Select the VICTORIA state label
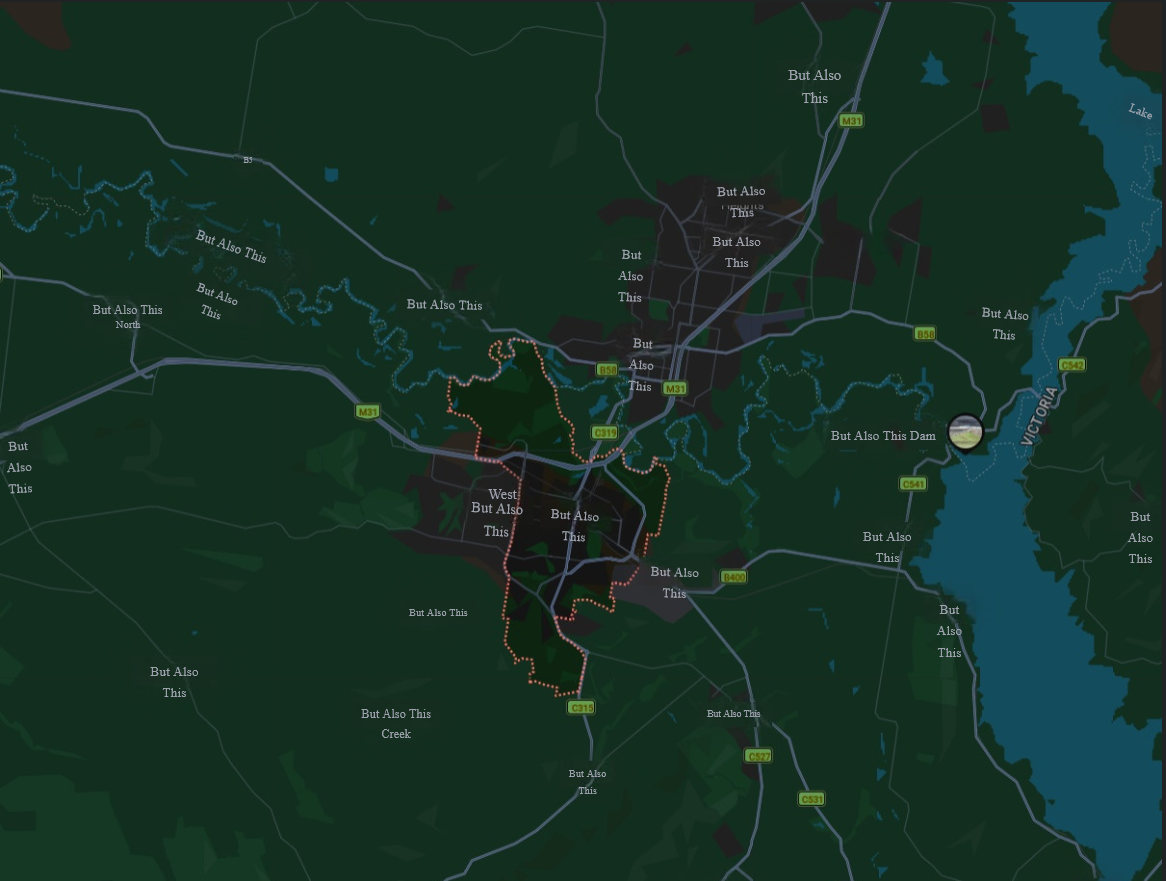 pos(1040,416)
